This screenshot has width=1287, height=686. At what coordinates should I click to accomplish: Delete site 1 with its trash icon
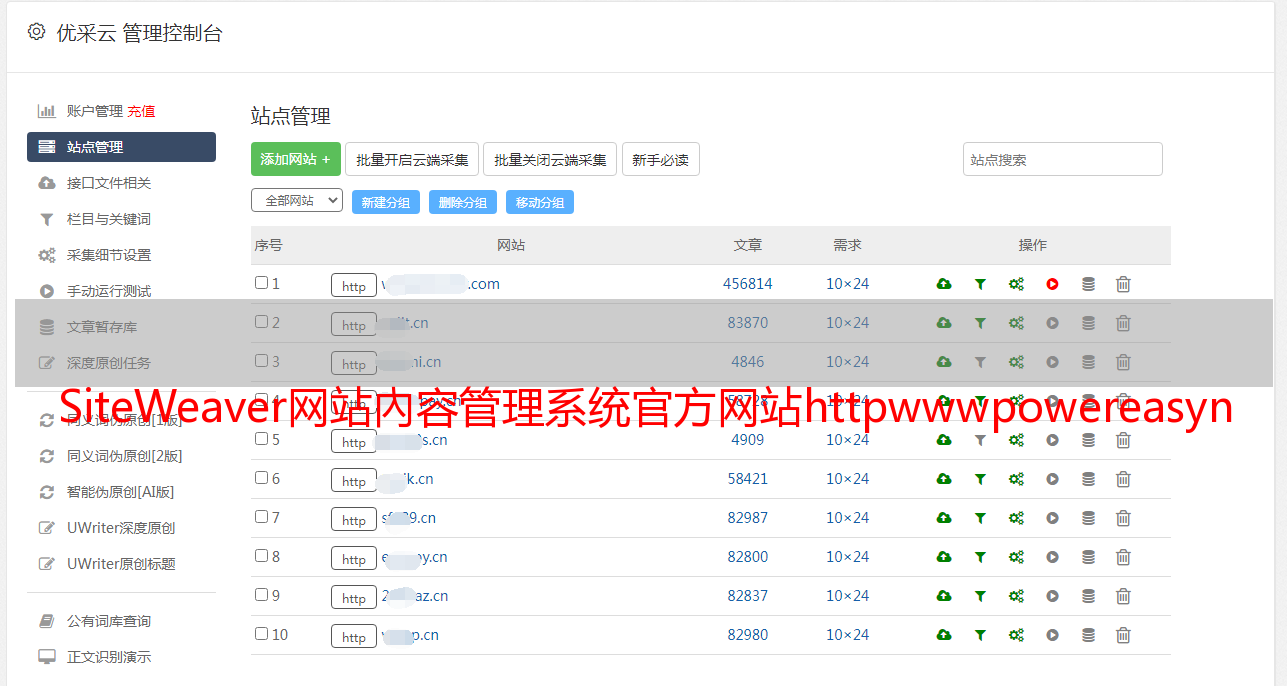(1123, 284)
